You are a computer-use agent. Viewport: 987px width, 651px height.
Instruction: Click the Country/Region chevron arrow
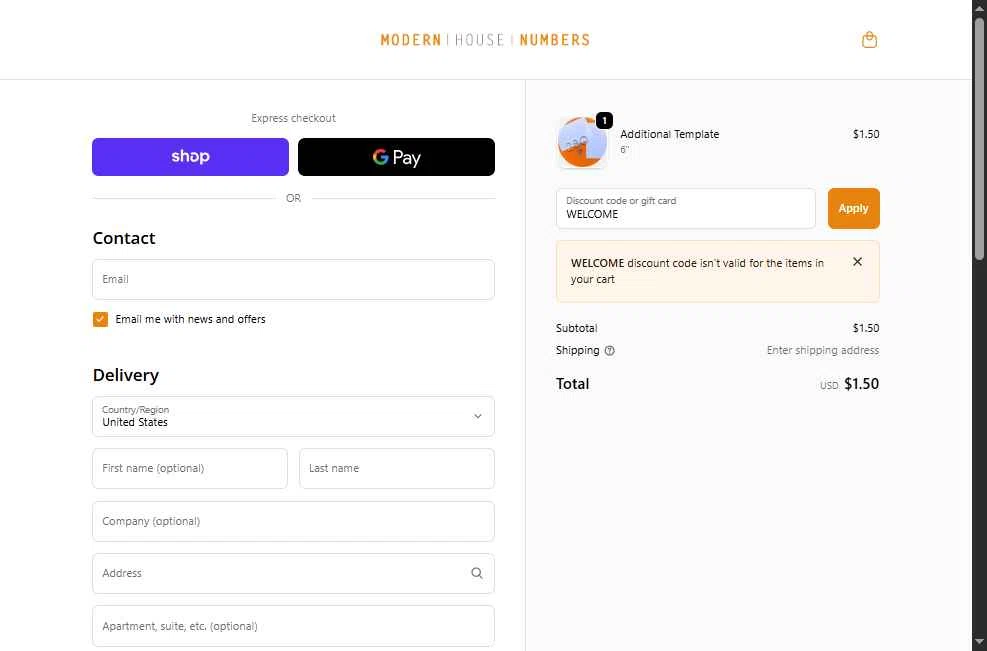point(478,416)
